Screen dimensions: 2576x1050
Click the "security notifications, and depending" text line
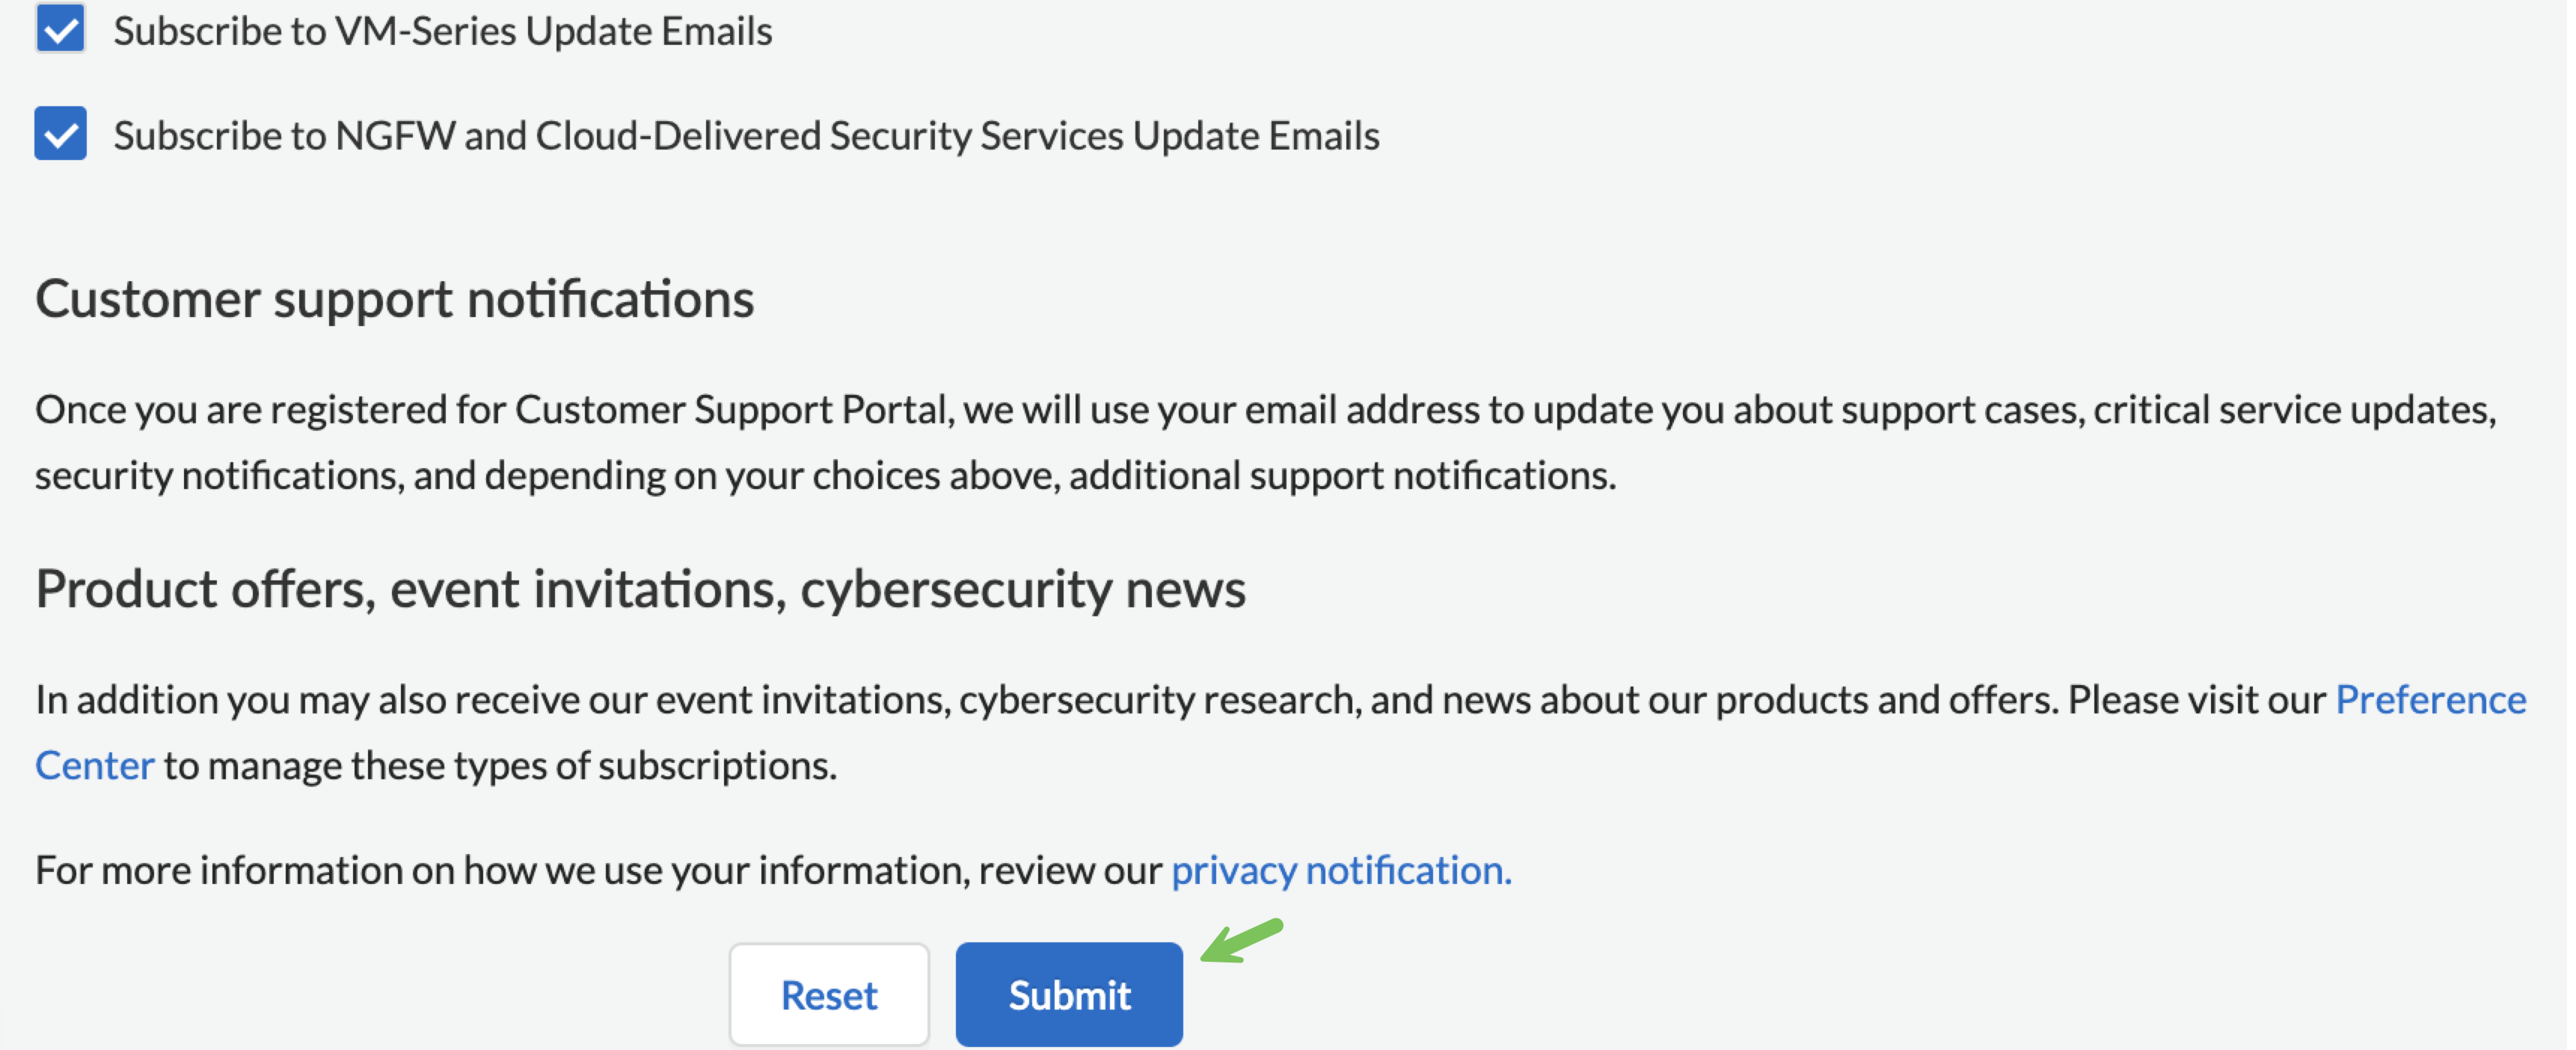(x=824, y=475)
